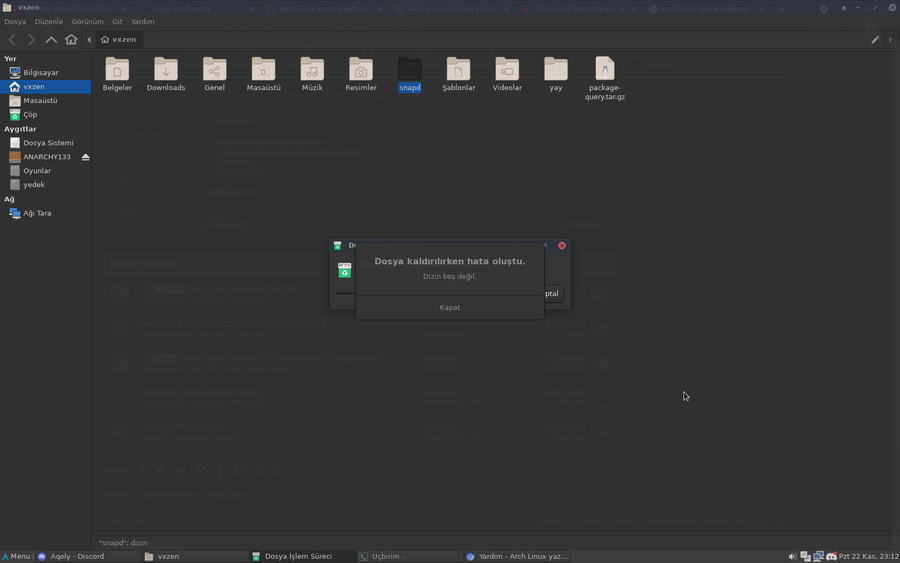Eject the ANARCHY133 device

86,157
